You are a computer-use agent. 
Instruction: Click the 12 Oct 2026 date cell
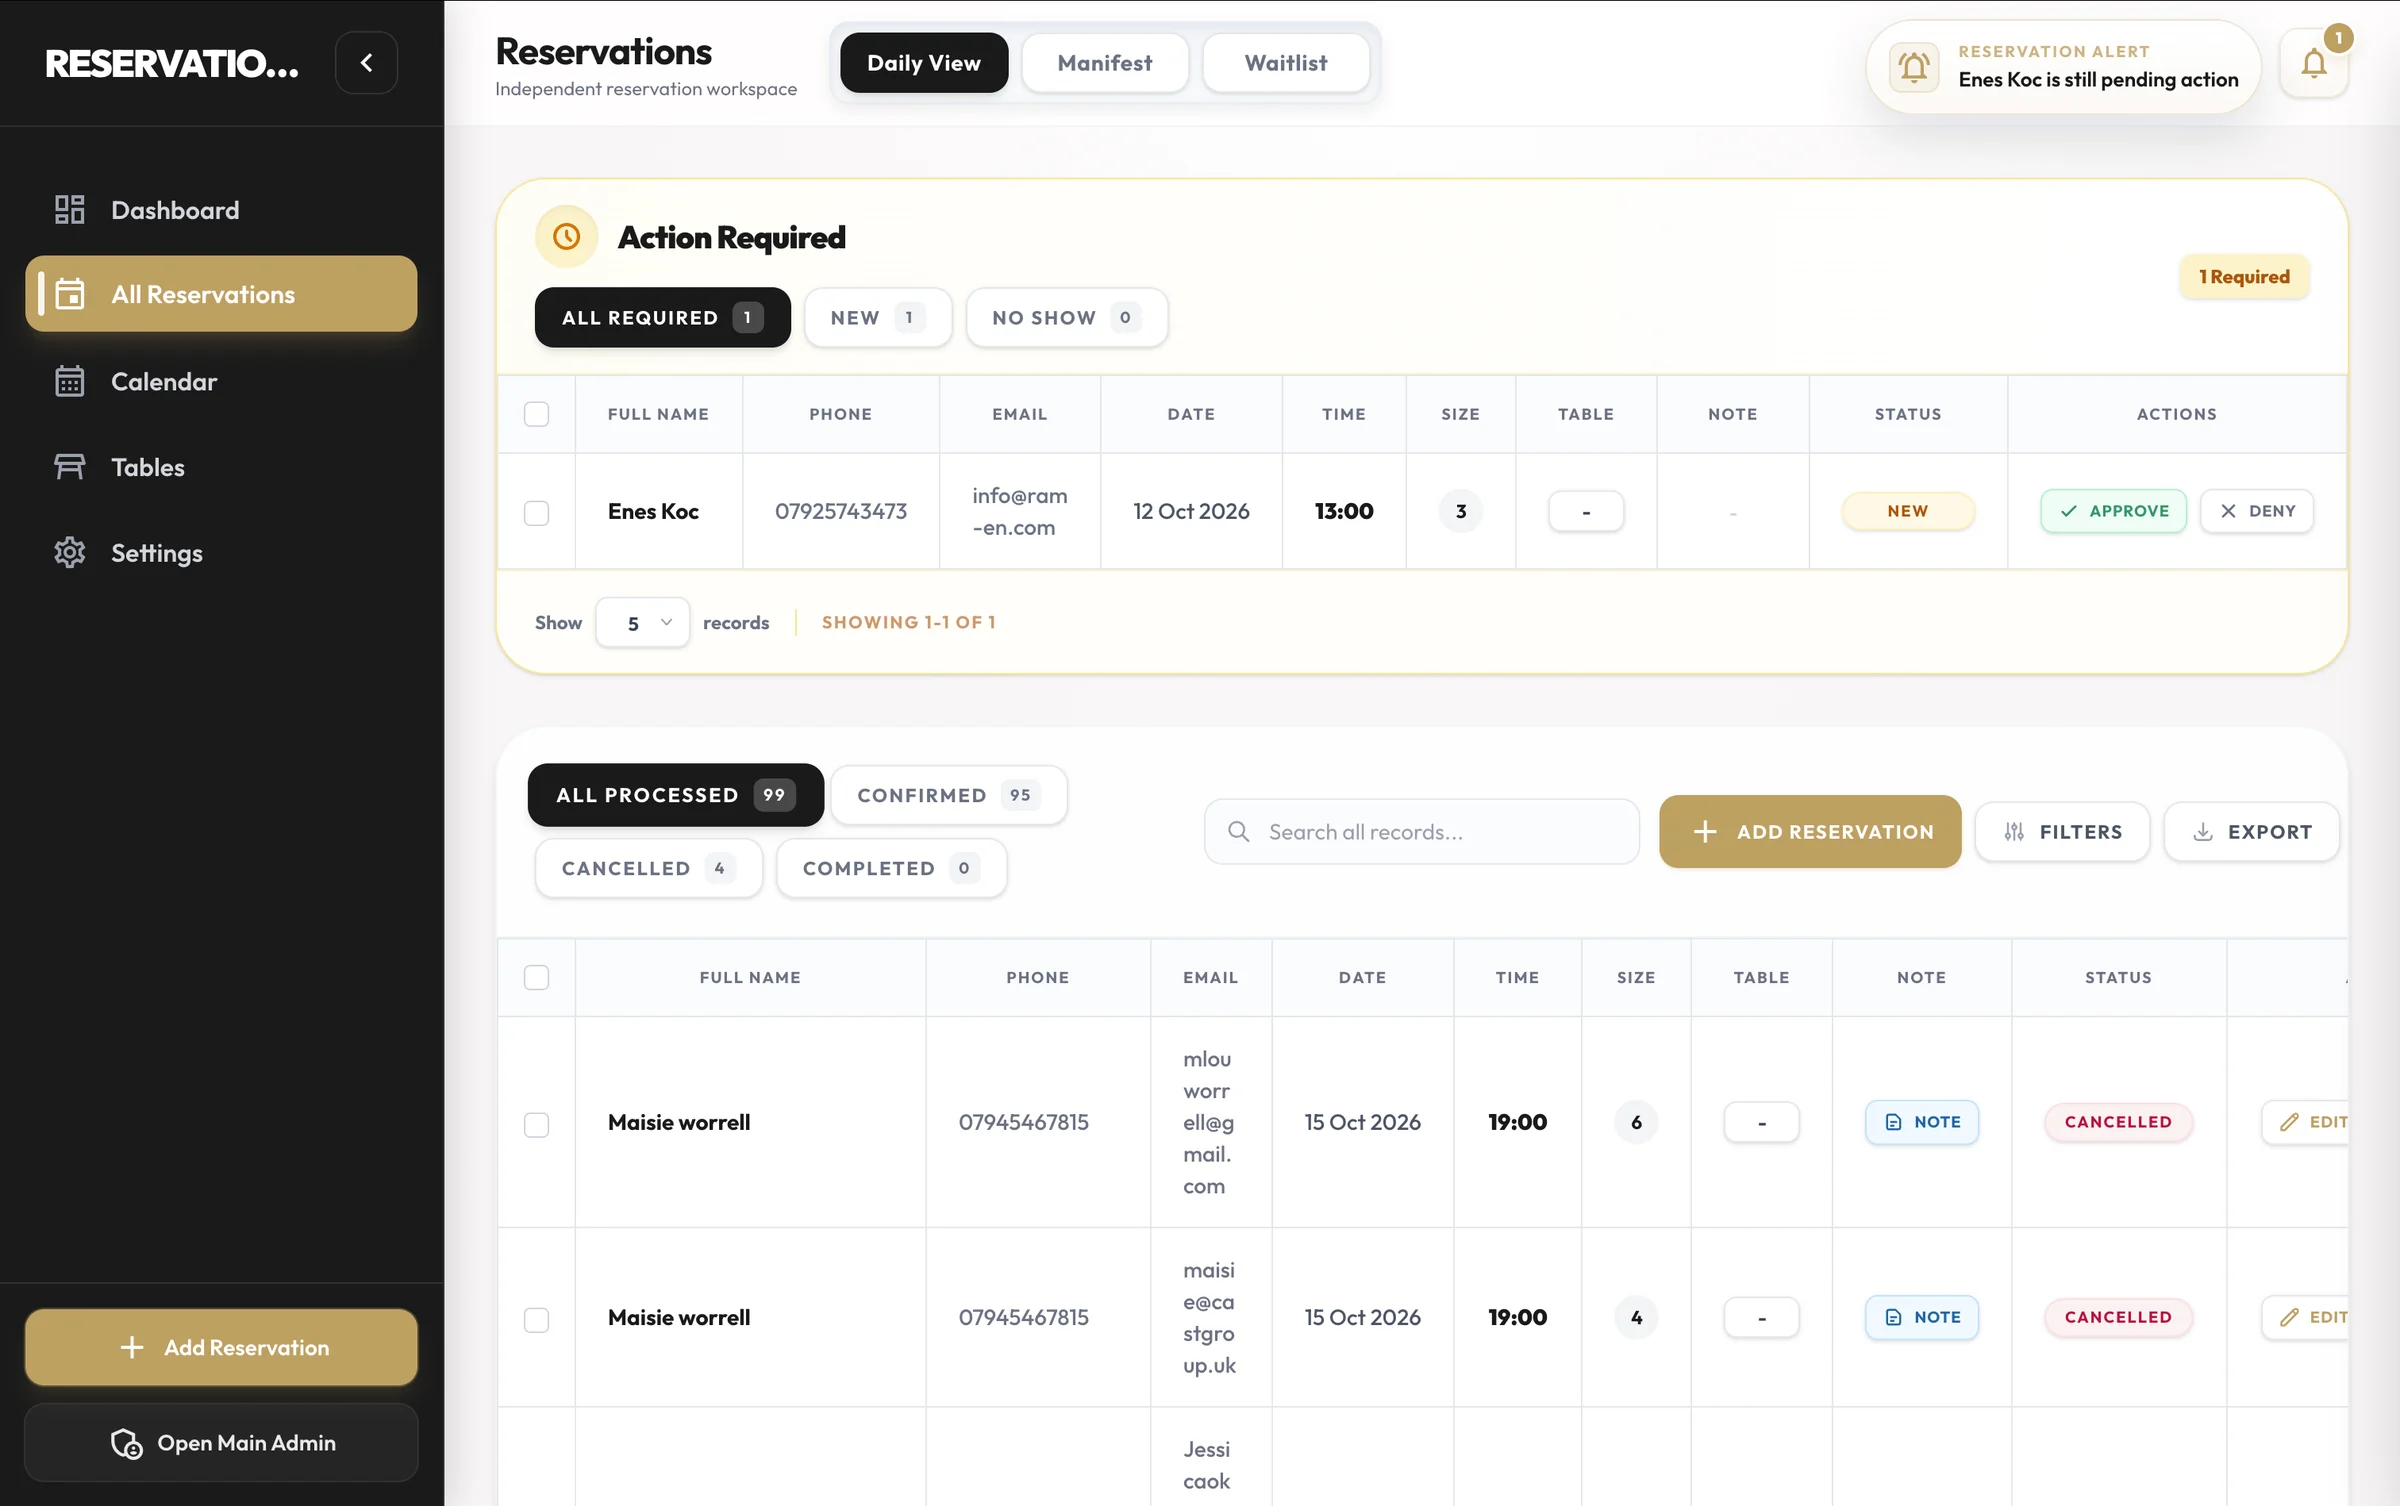1191,511
